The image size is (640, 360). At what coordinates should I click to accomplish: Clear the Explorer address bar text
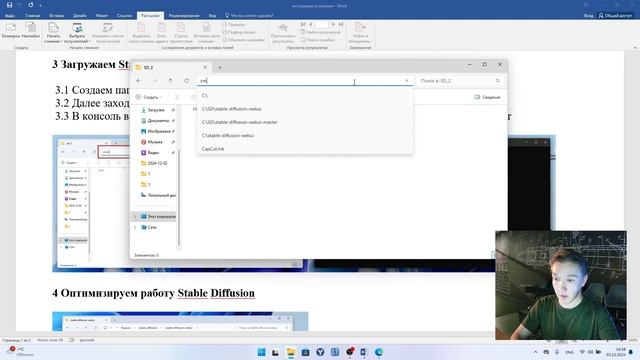click(x=407, y=81)
